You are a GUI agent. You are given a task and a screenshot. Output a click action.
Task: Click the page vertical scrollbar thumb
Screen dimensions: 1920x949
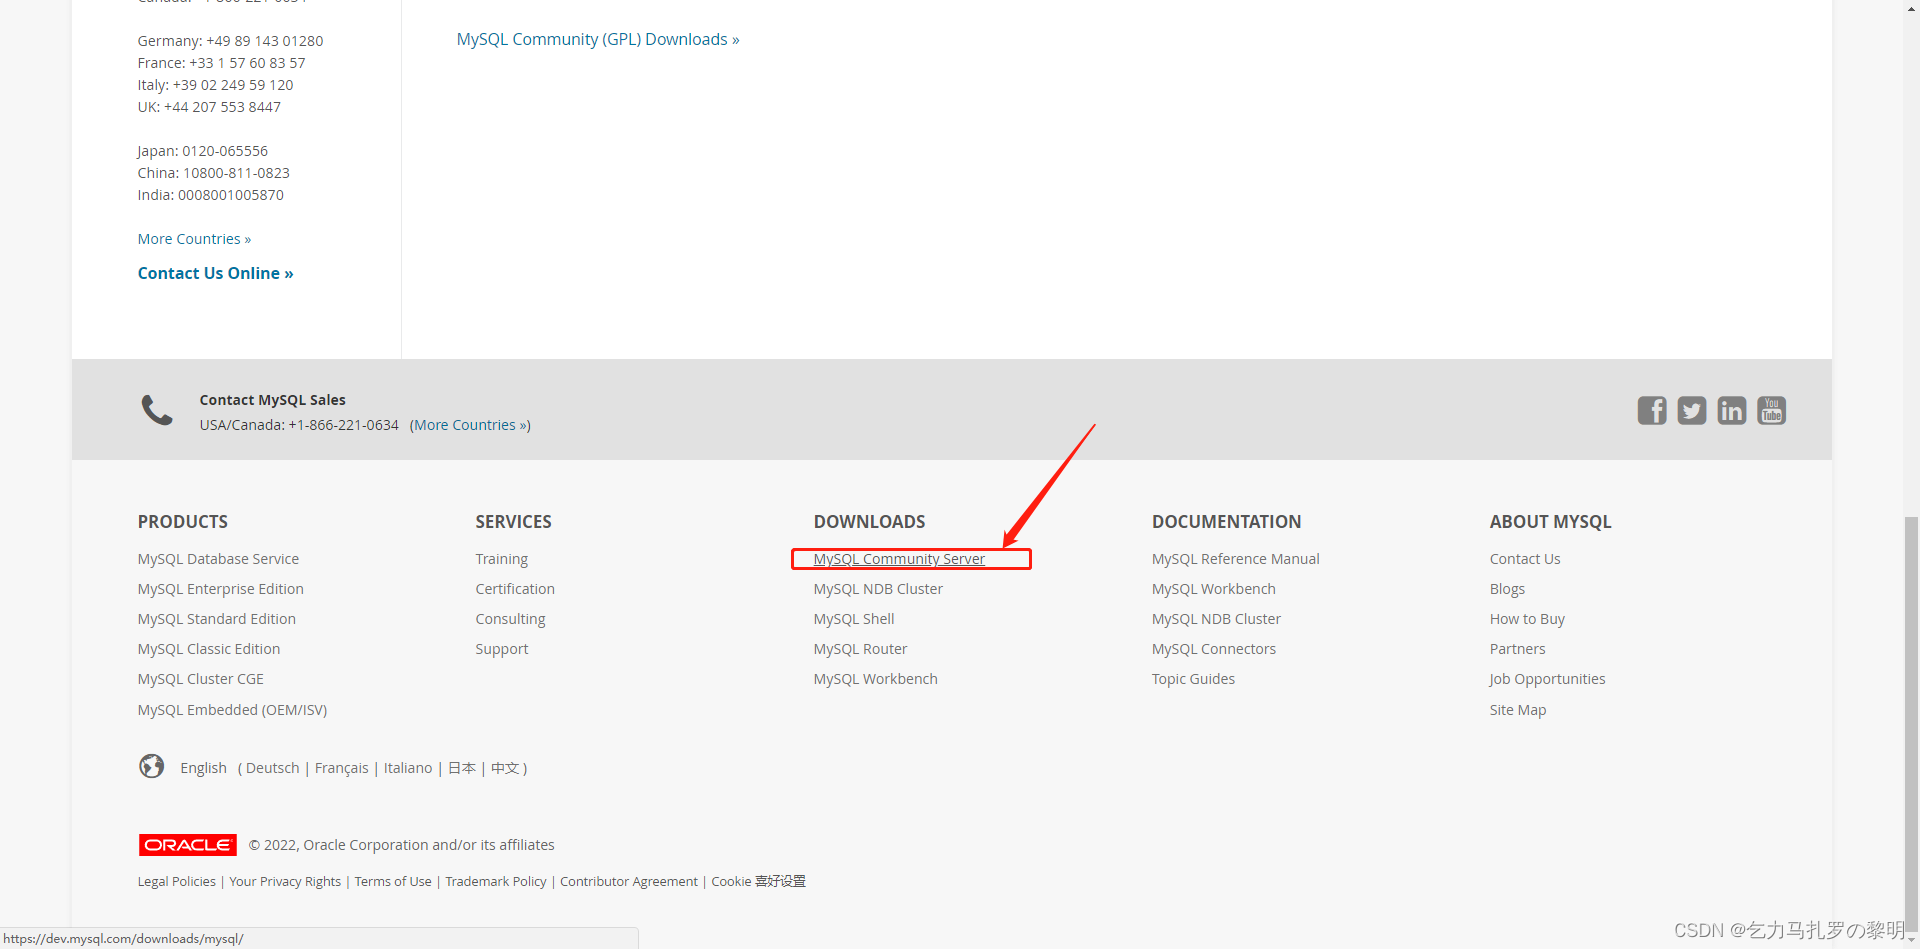coord(1911,722)
